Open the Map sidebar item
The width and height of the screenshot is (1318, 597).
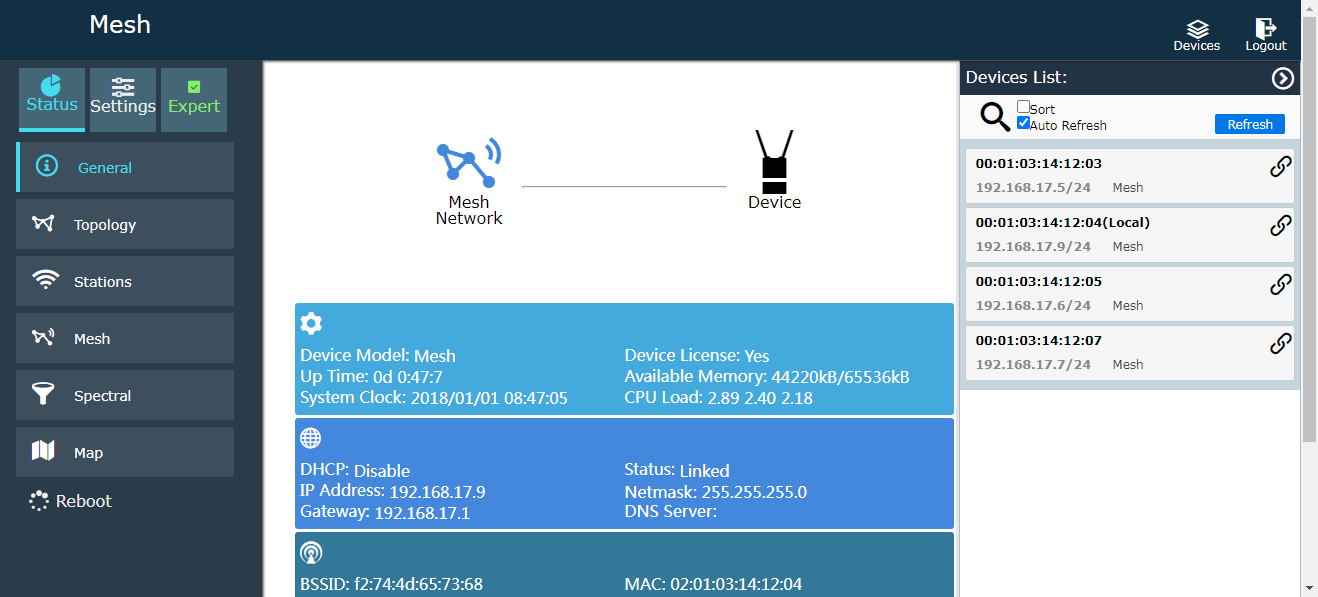(x=125, y=453)
